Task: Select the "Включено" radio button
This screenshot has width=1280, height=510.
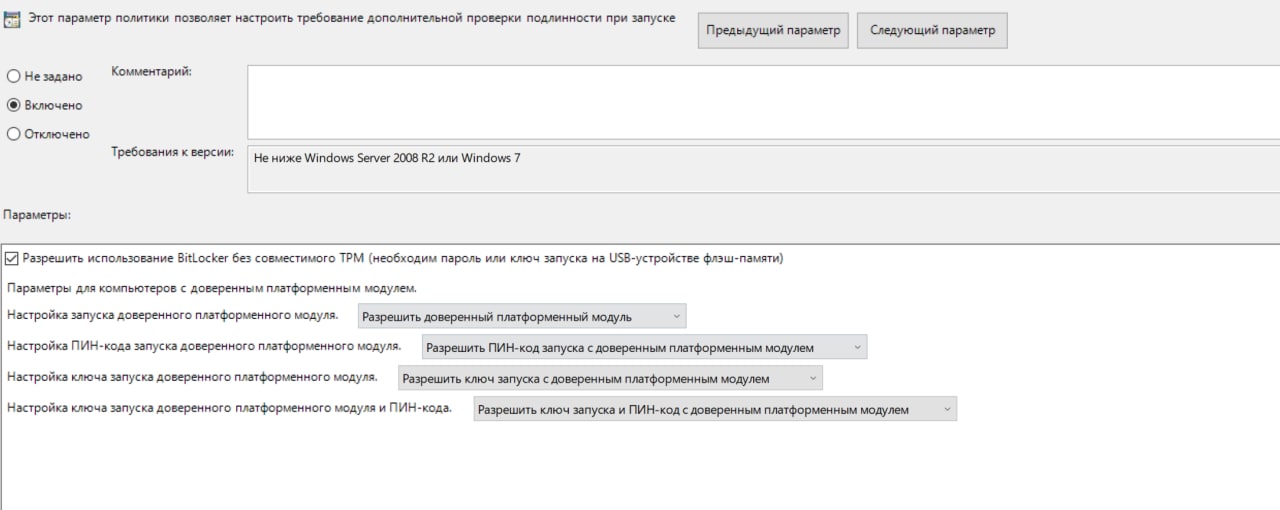Action: tap(14, 105)
